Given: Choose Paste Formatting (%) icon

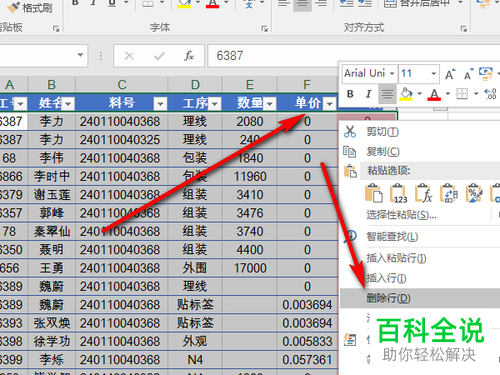Looking at the screenshot, I should click(474, 193).
